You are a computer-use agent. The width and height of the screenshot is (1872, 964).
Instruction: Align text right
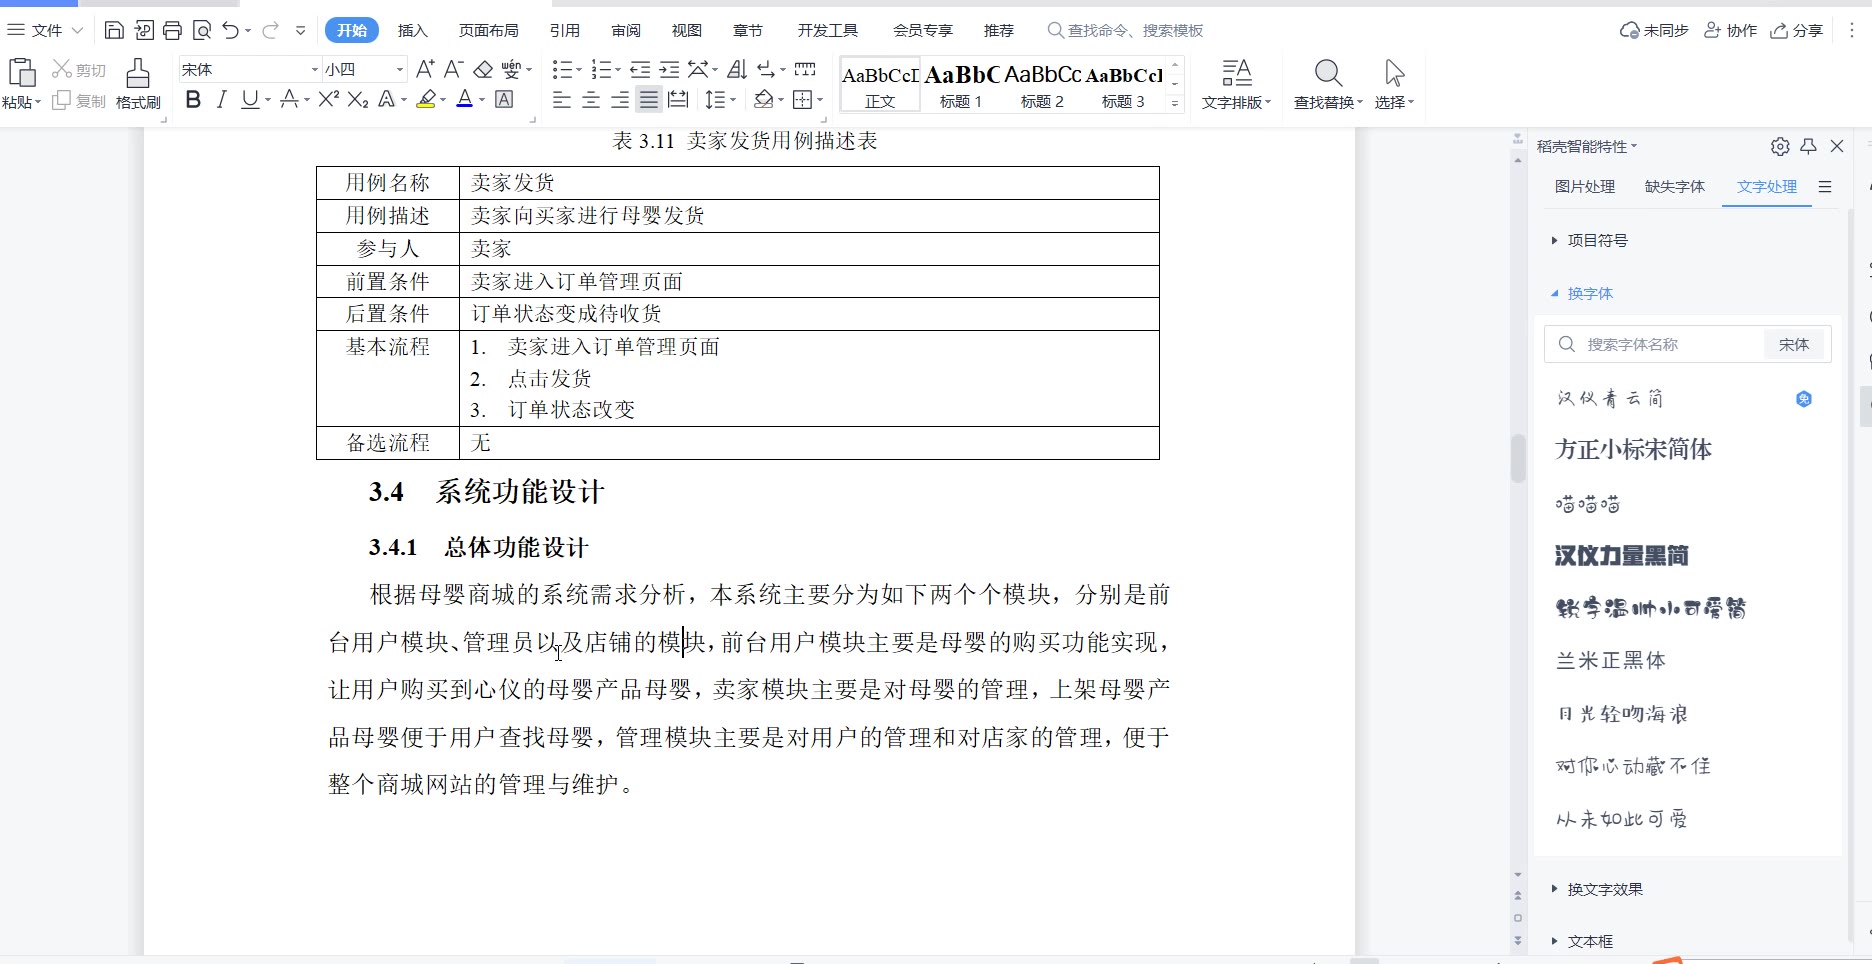[620, 99]
